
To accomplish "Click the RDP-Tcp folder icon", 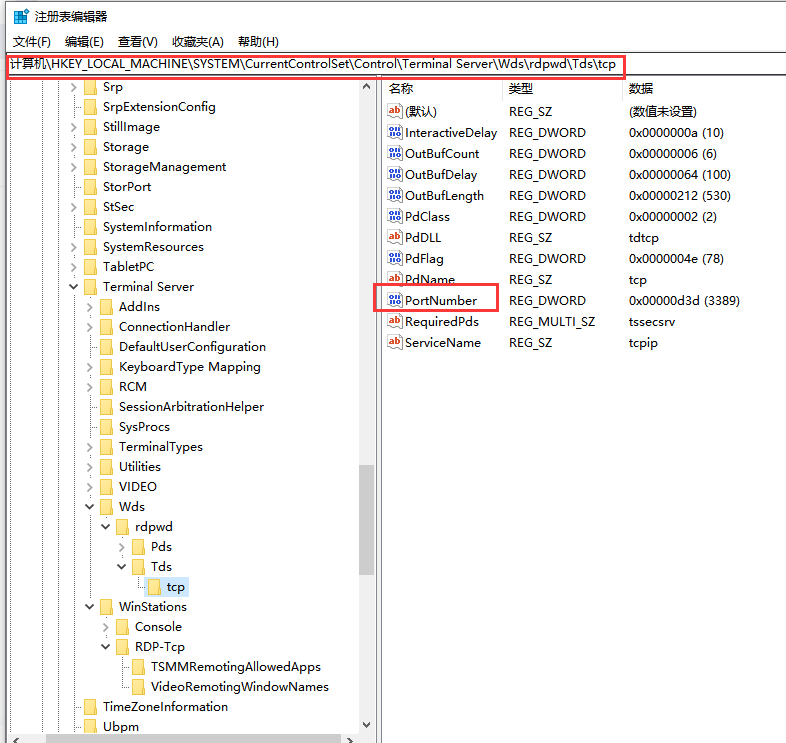I will tap(123, 647).
